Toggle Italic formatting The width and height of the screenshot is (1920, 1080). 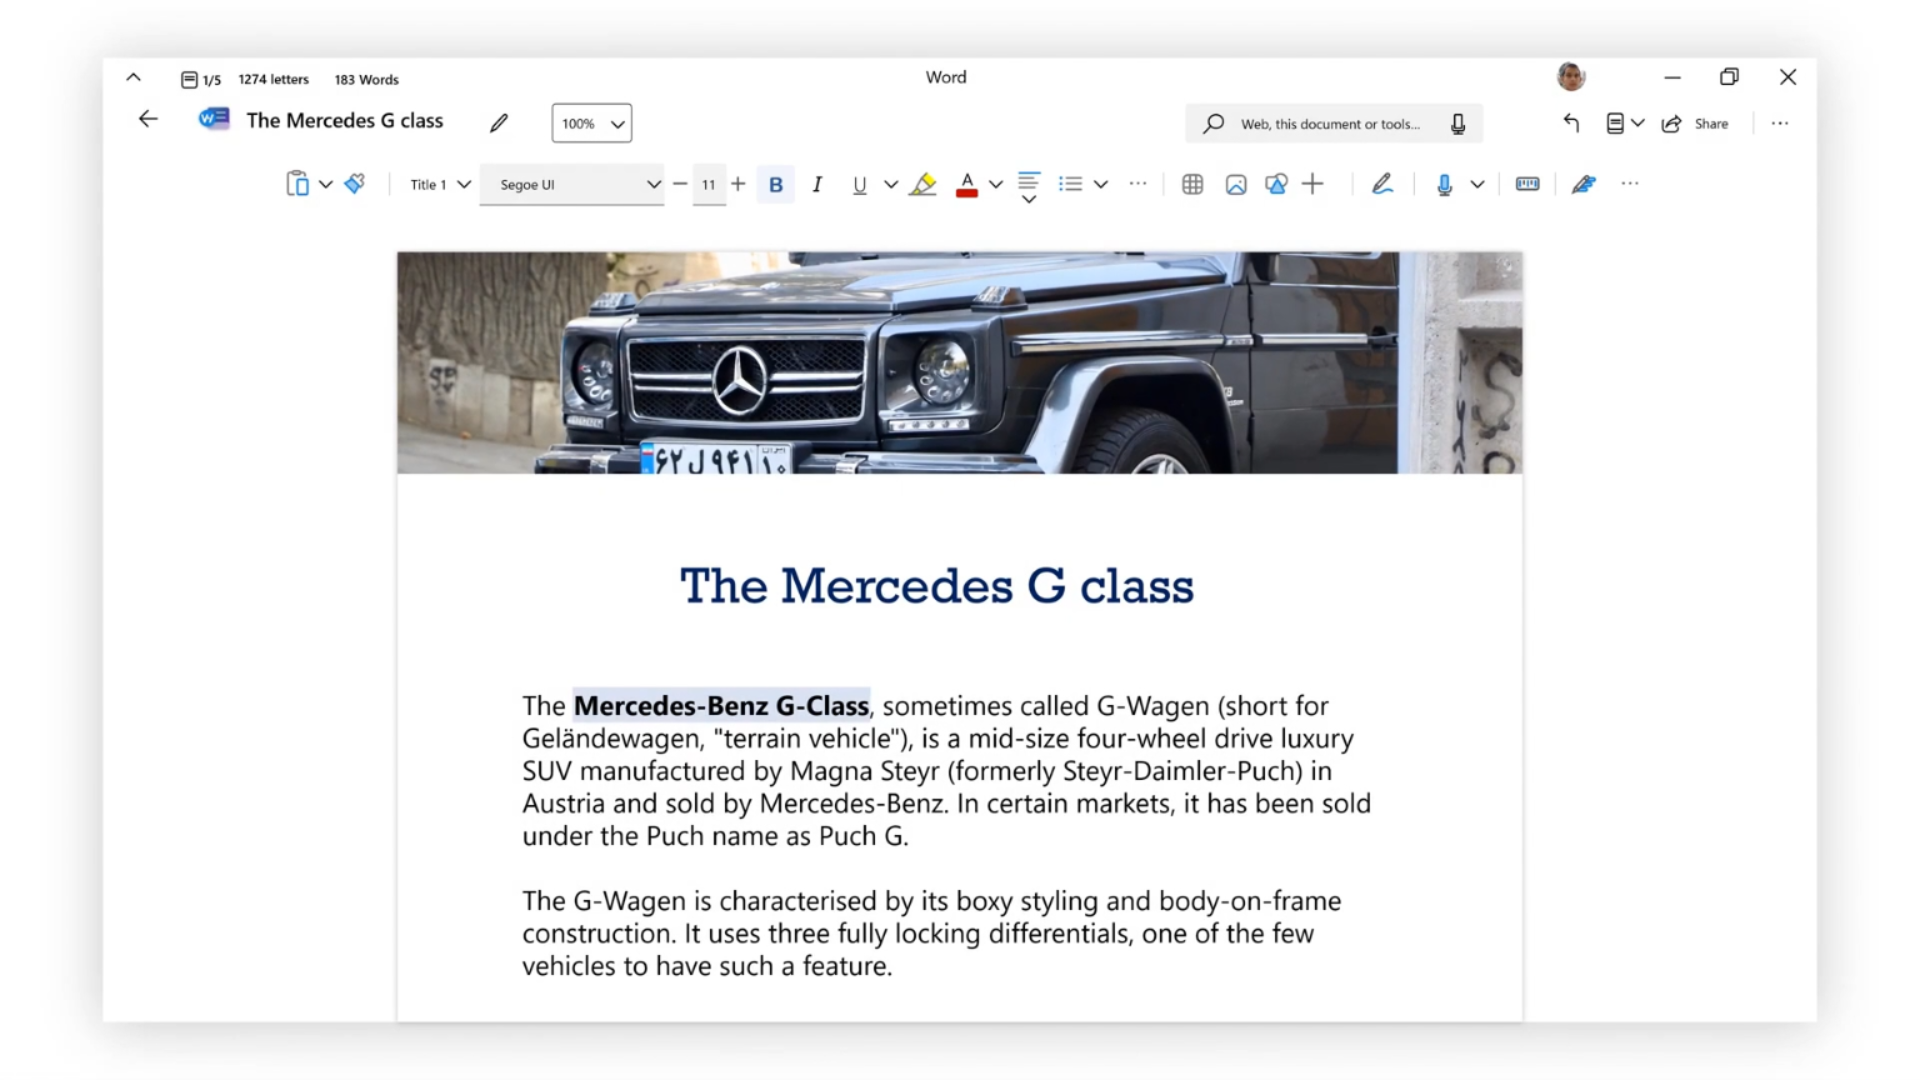click(x=817, y=184)
